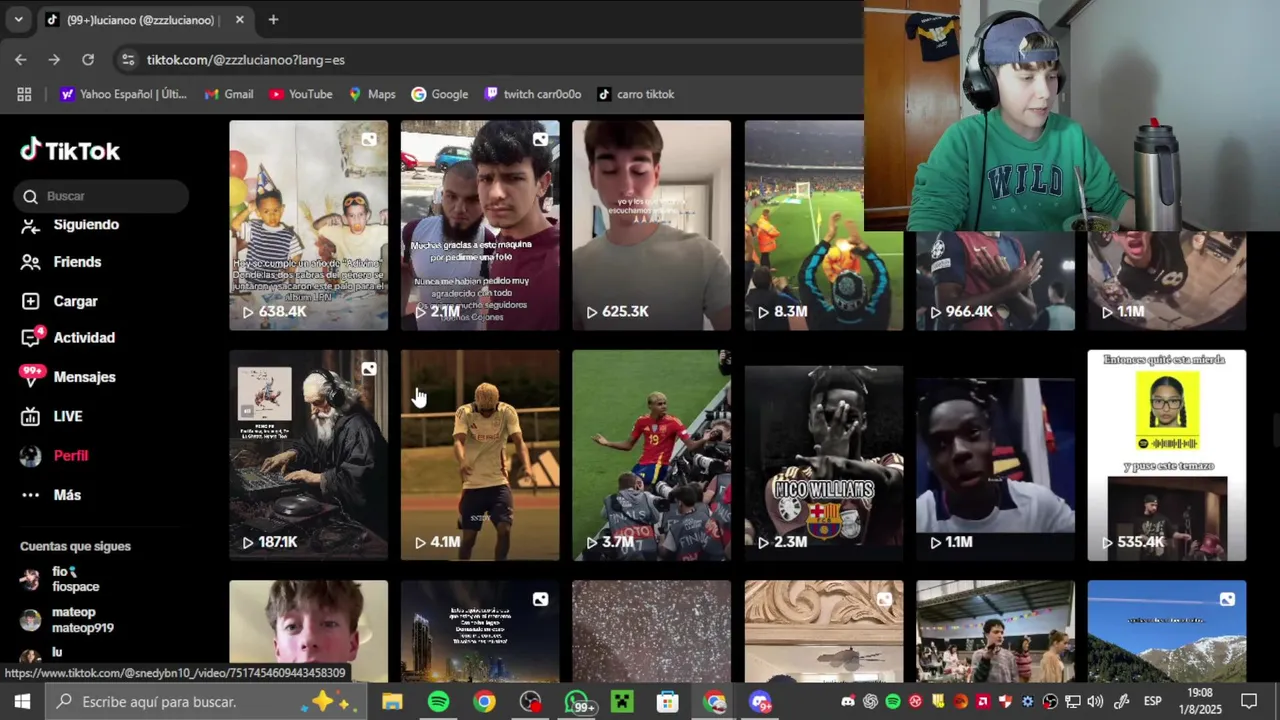Reload the TikTok page
The image size is (1280, 720).
pyautogui.click(x=88, y=60)
